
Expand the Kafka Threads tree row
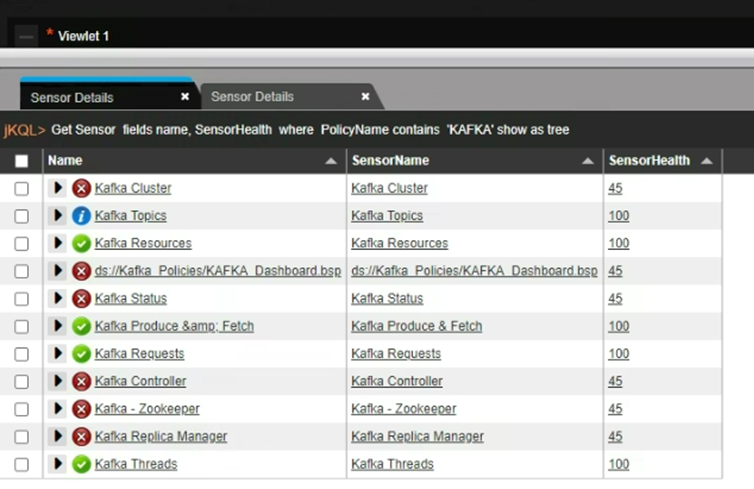click(x=58, y=464)
